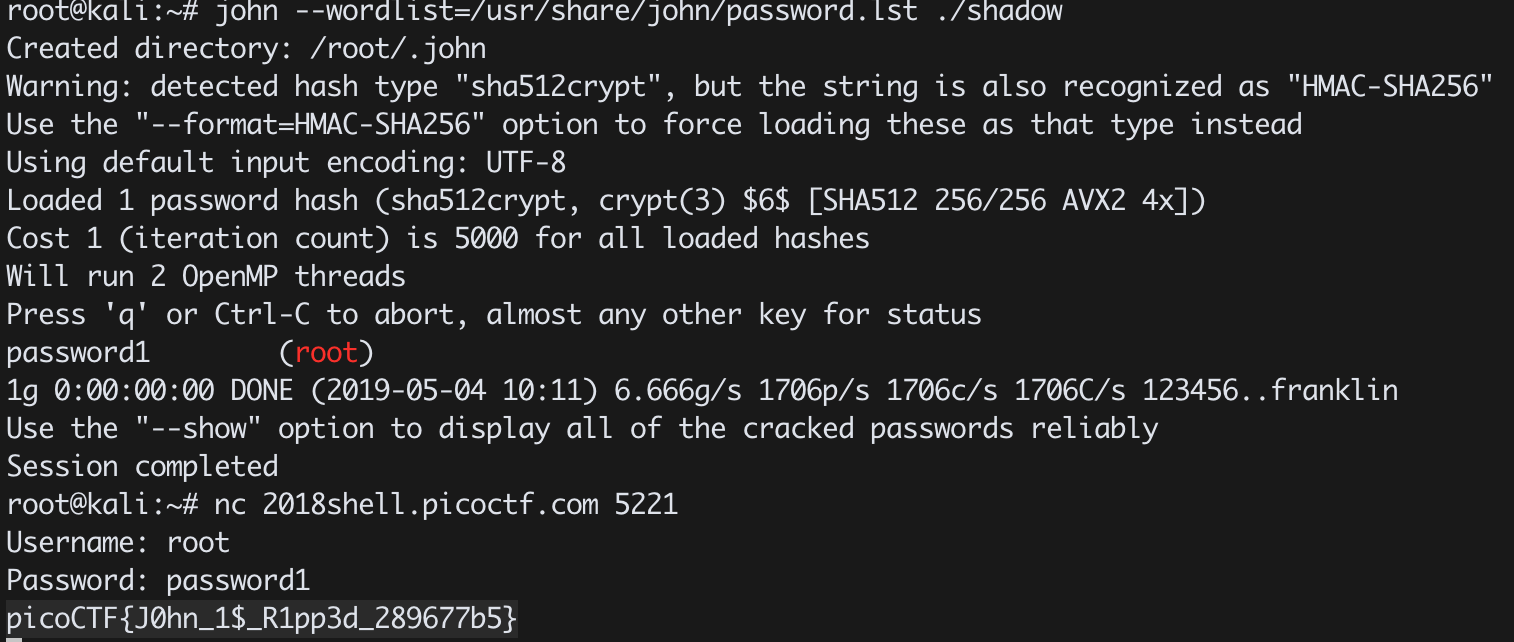1514x642 pixels.
Task: Click the 'Username: root' prompt line
Action: point(118,542)
